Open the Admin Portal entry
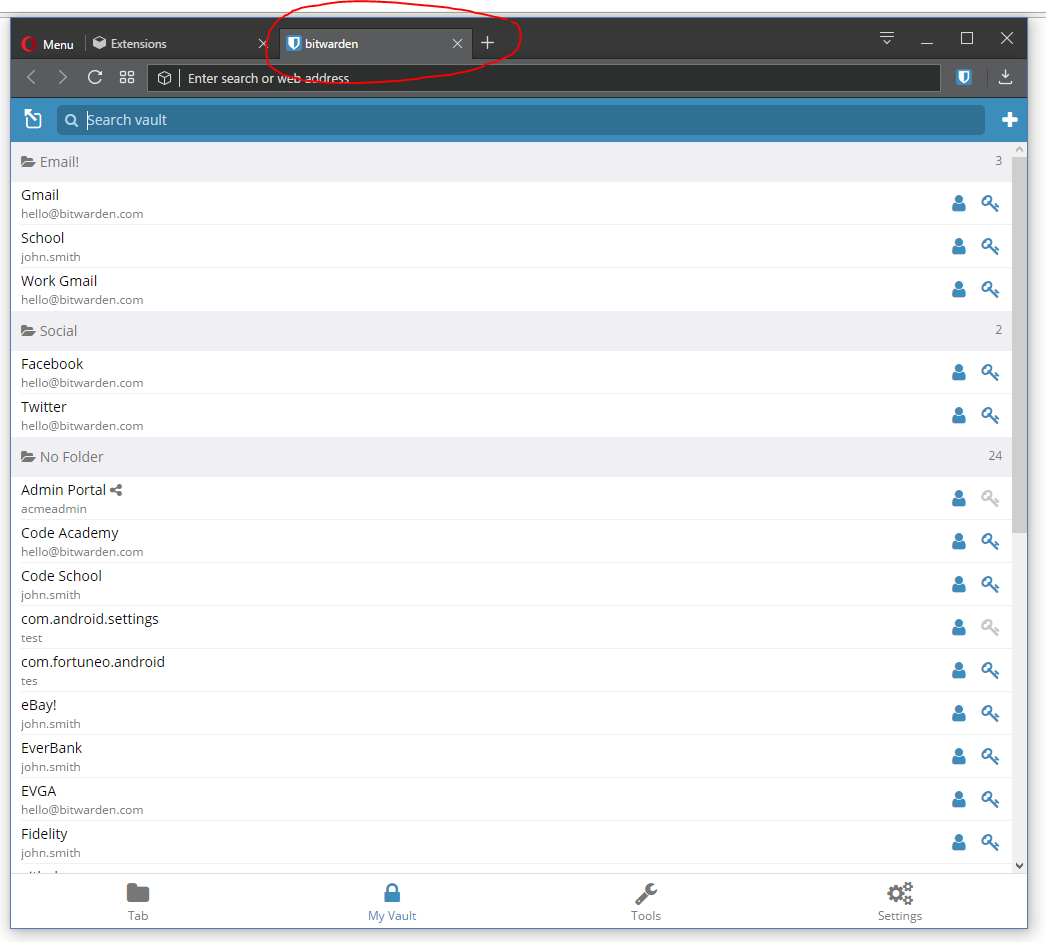The height and width of the screenshot is (942, 1046). click(480, 498)
